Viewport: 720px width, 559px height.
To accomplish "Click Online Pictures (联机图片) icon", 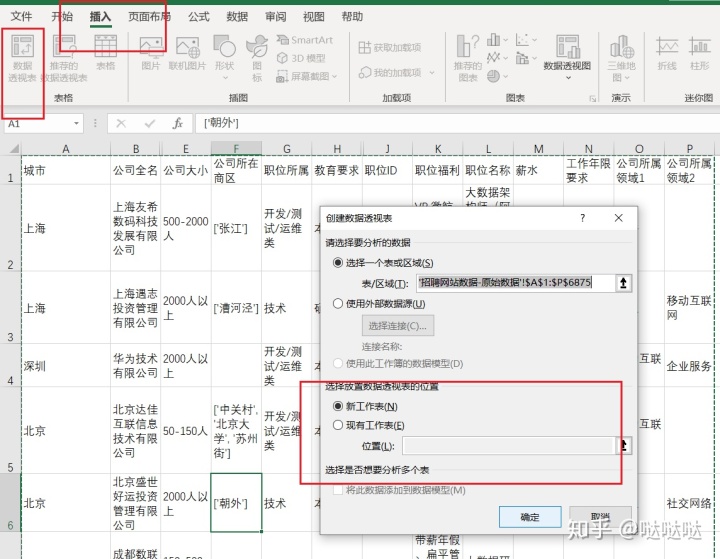I will 187,53.
